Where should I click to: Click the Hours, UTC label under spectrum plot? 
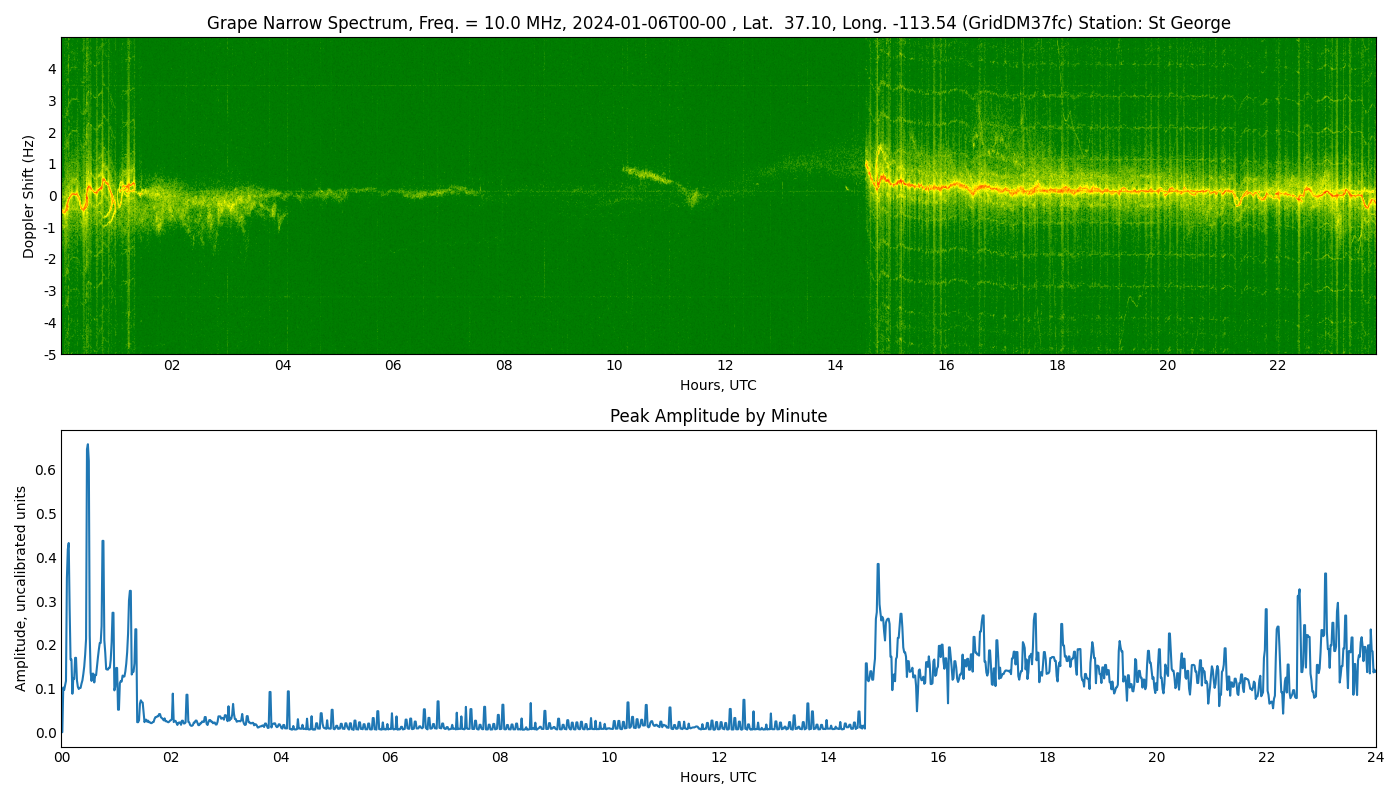718,385
